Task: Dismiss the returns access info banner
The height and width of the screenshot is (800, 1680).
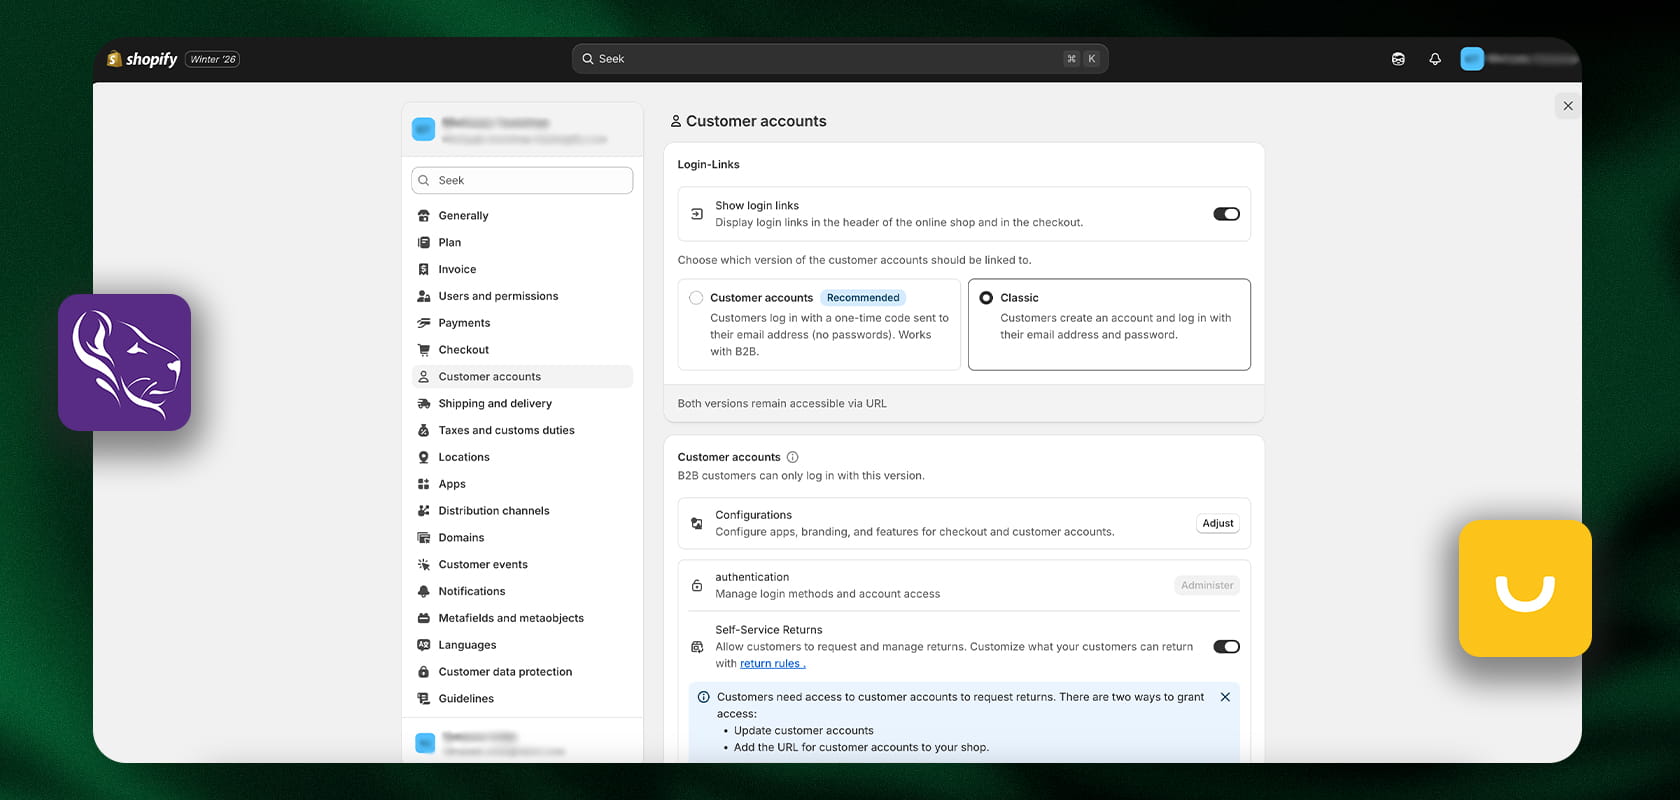Action: click(x=1225, y=697)
